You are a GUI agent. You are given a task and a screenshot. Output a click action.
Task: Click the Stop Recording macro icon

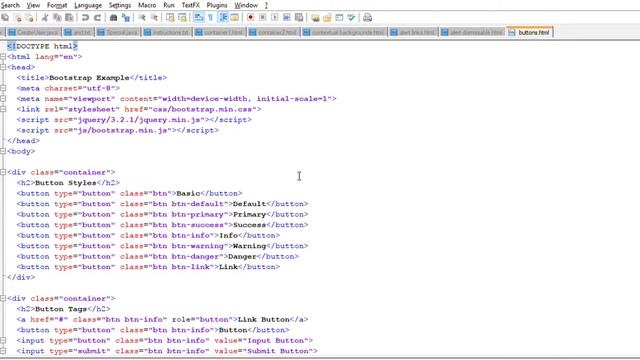[262, 18]
